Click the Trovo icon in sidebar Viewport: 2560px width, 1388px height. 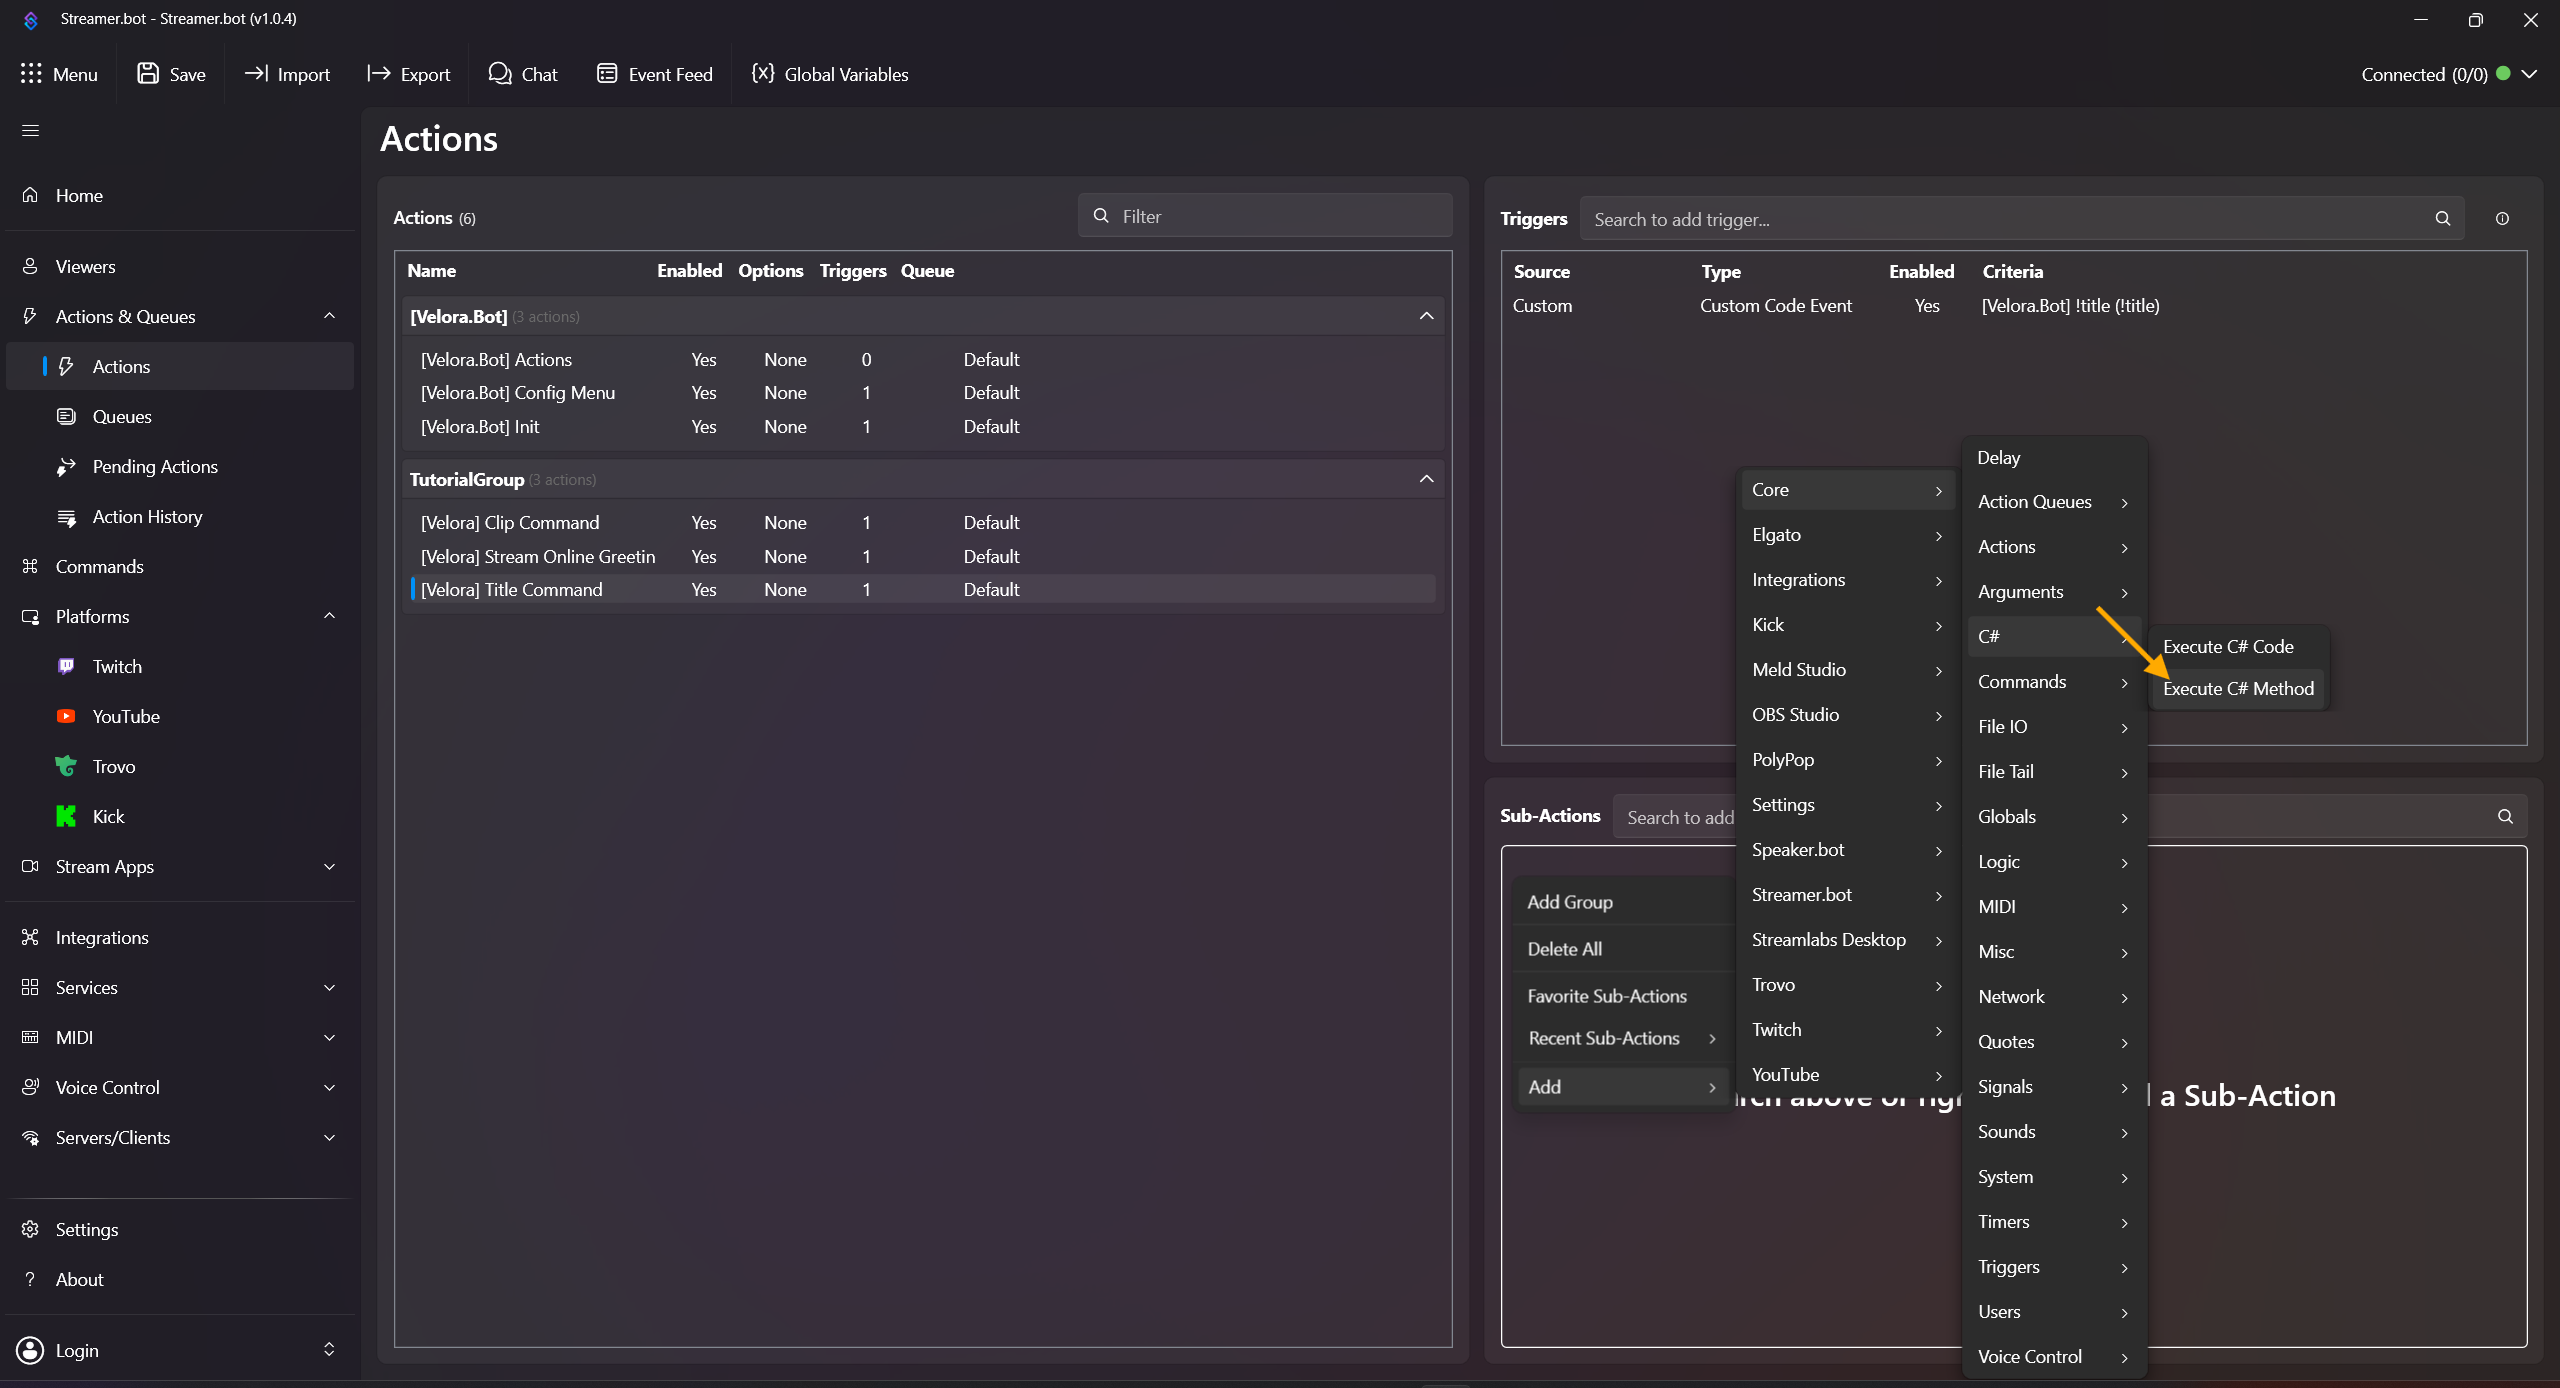66,766
